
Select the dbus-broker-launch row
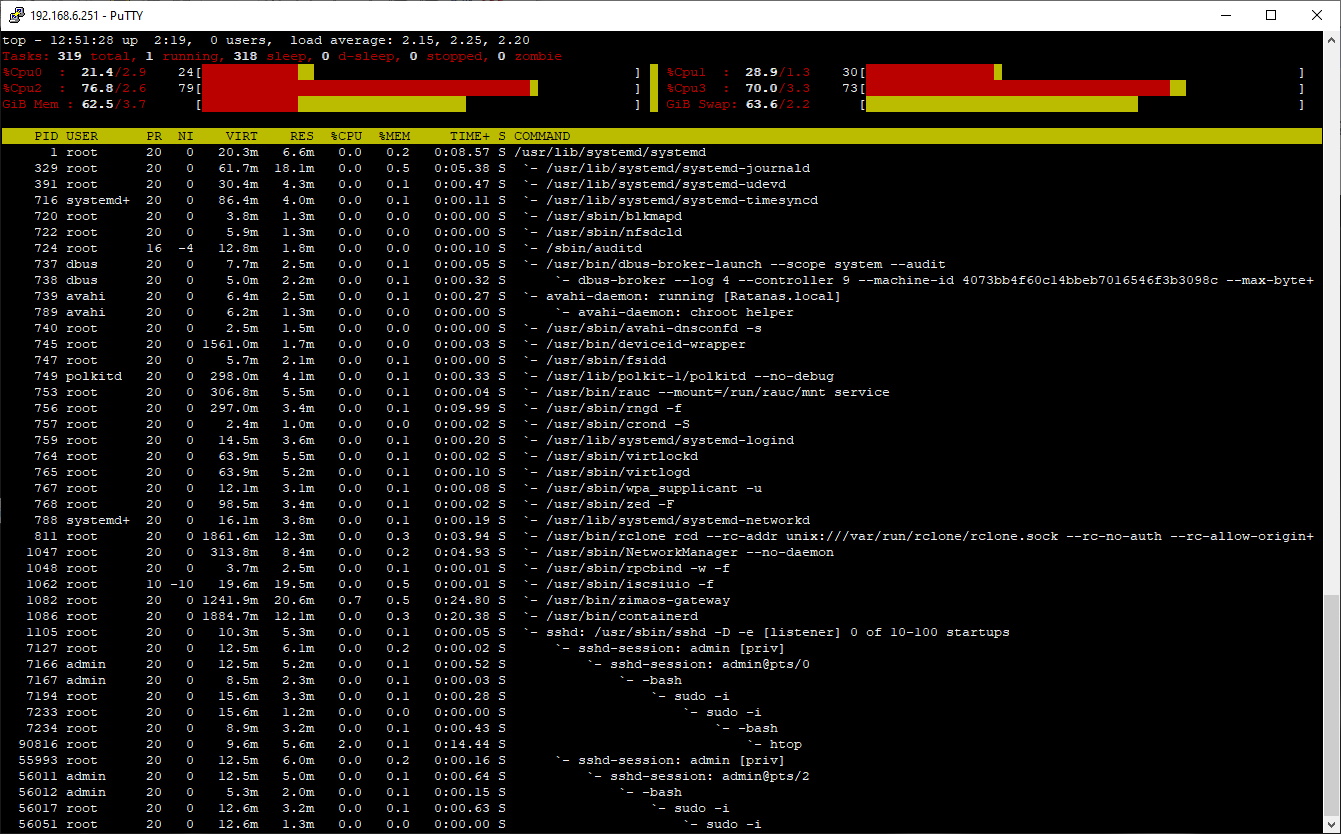(661, 264)
